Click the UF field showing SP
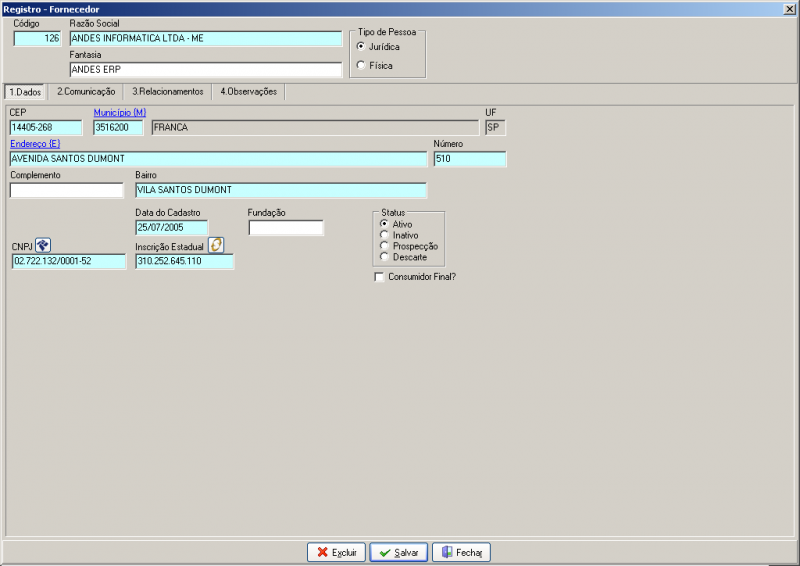This screenshot has width=800, height=566. point(495,128)
